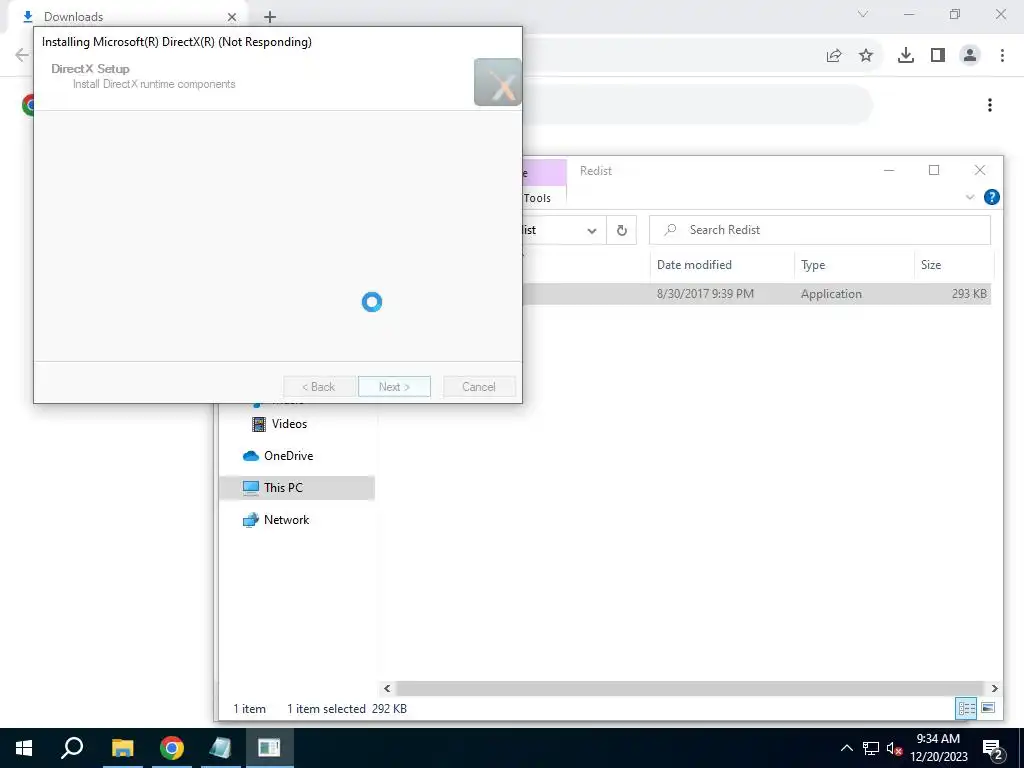1024x768 pixels.
Task: Open the Tools ribbon tab in Explorer
Action: pyautogui.click(x=537, y=198)
